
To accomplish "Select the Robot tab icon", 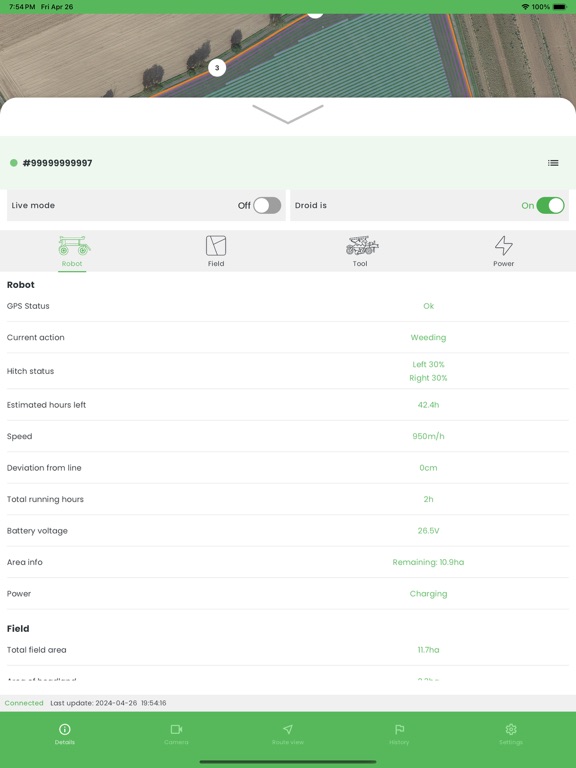I will click(x=74, y=246).
